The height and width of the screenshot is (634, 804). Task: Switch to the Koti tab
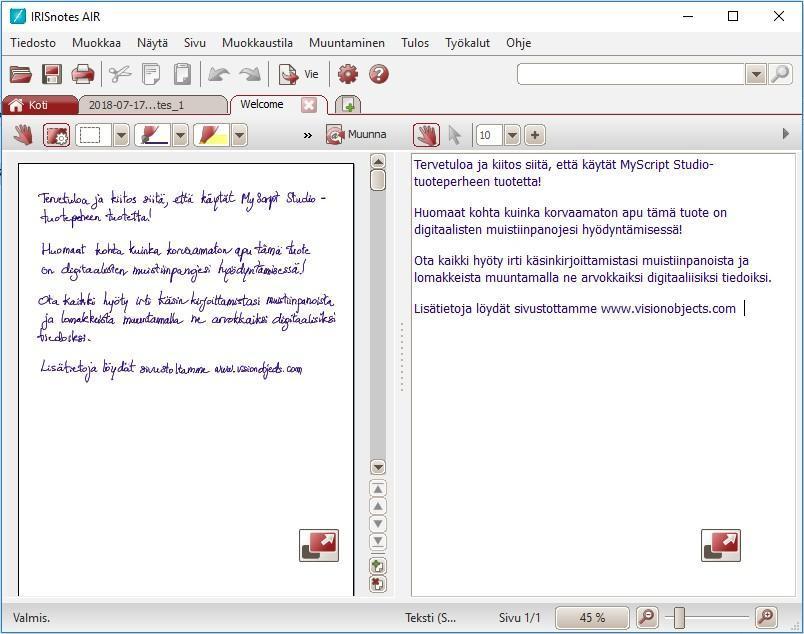coord(38,105)
